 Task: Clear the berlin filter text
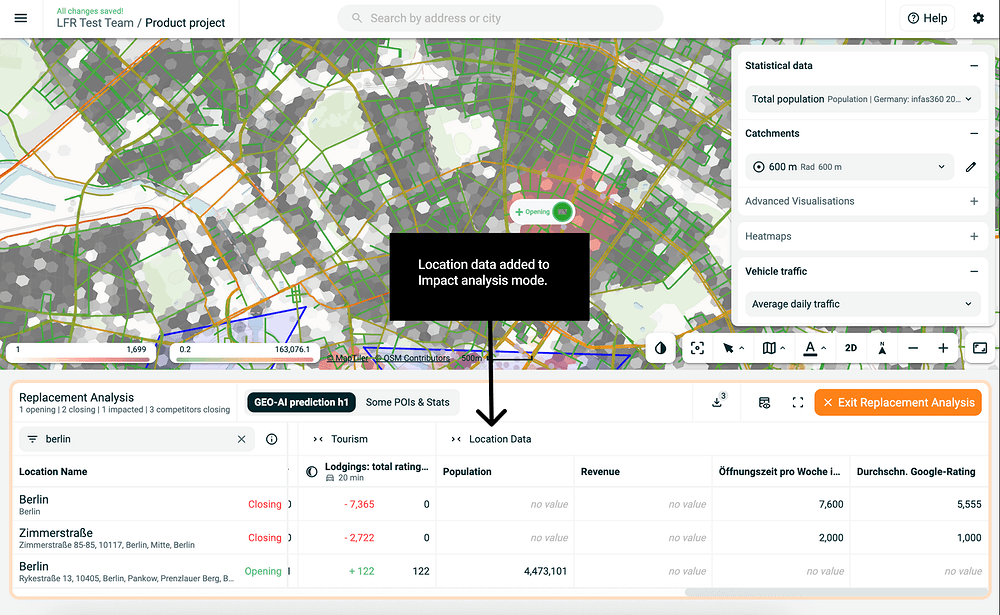tap(241, 439)
